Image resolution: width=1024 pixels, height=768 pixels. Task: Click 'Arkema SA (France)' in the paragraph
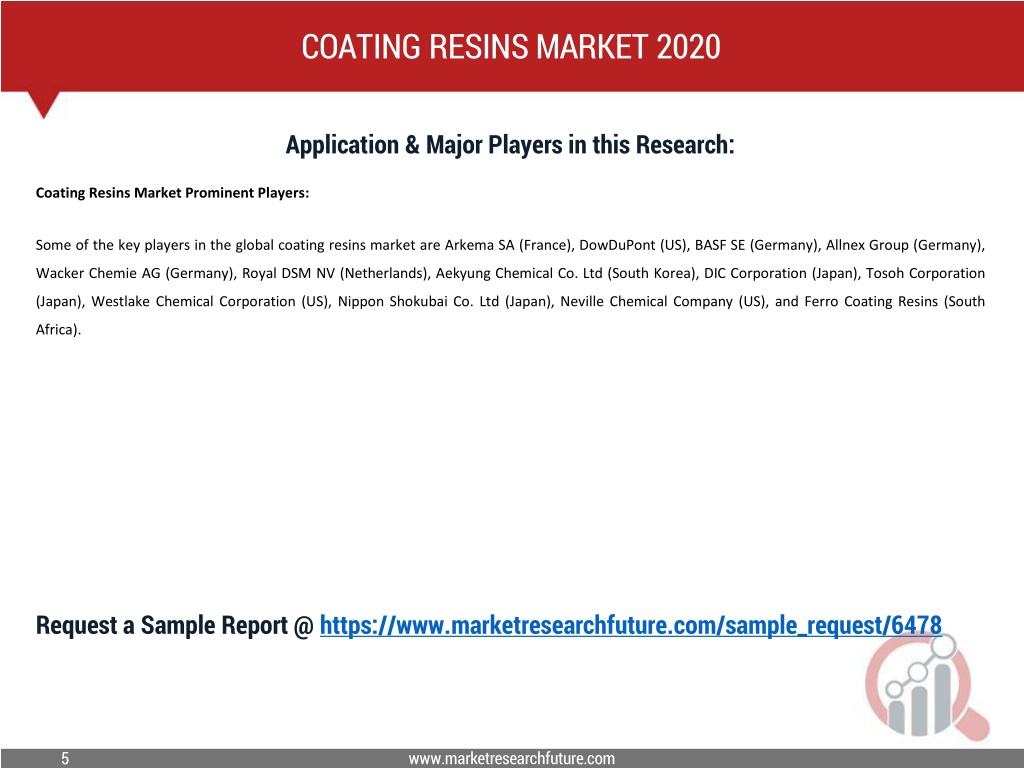click(x=508, y=246)
